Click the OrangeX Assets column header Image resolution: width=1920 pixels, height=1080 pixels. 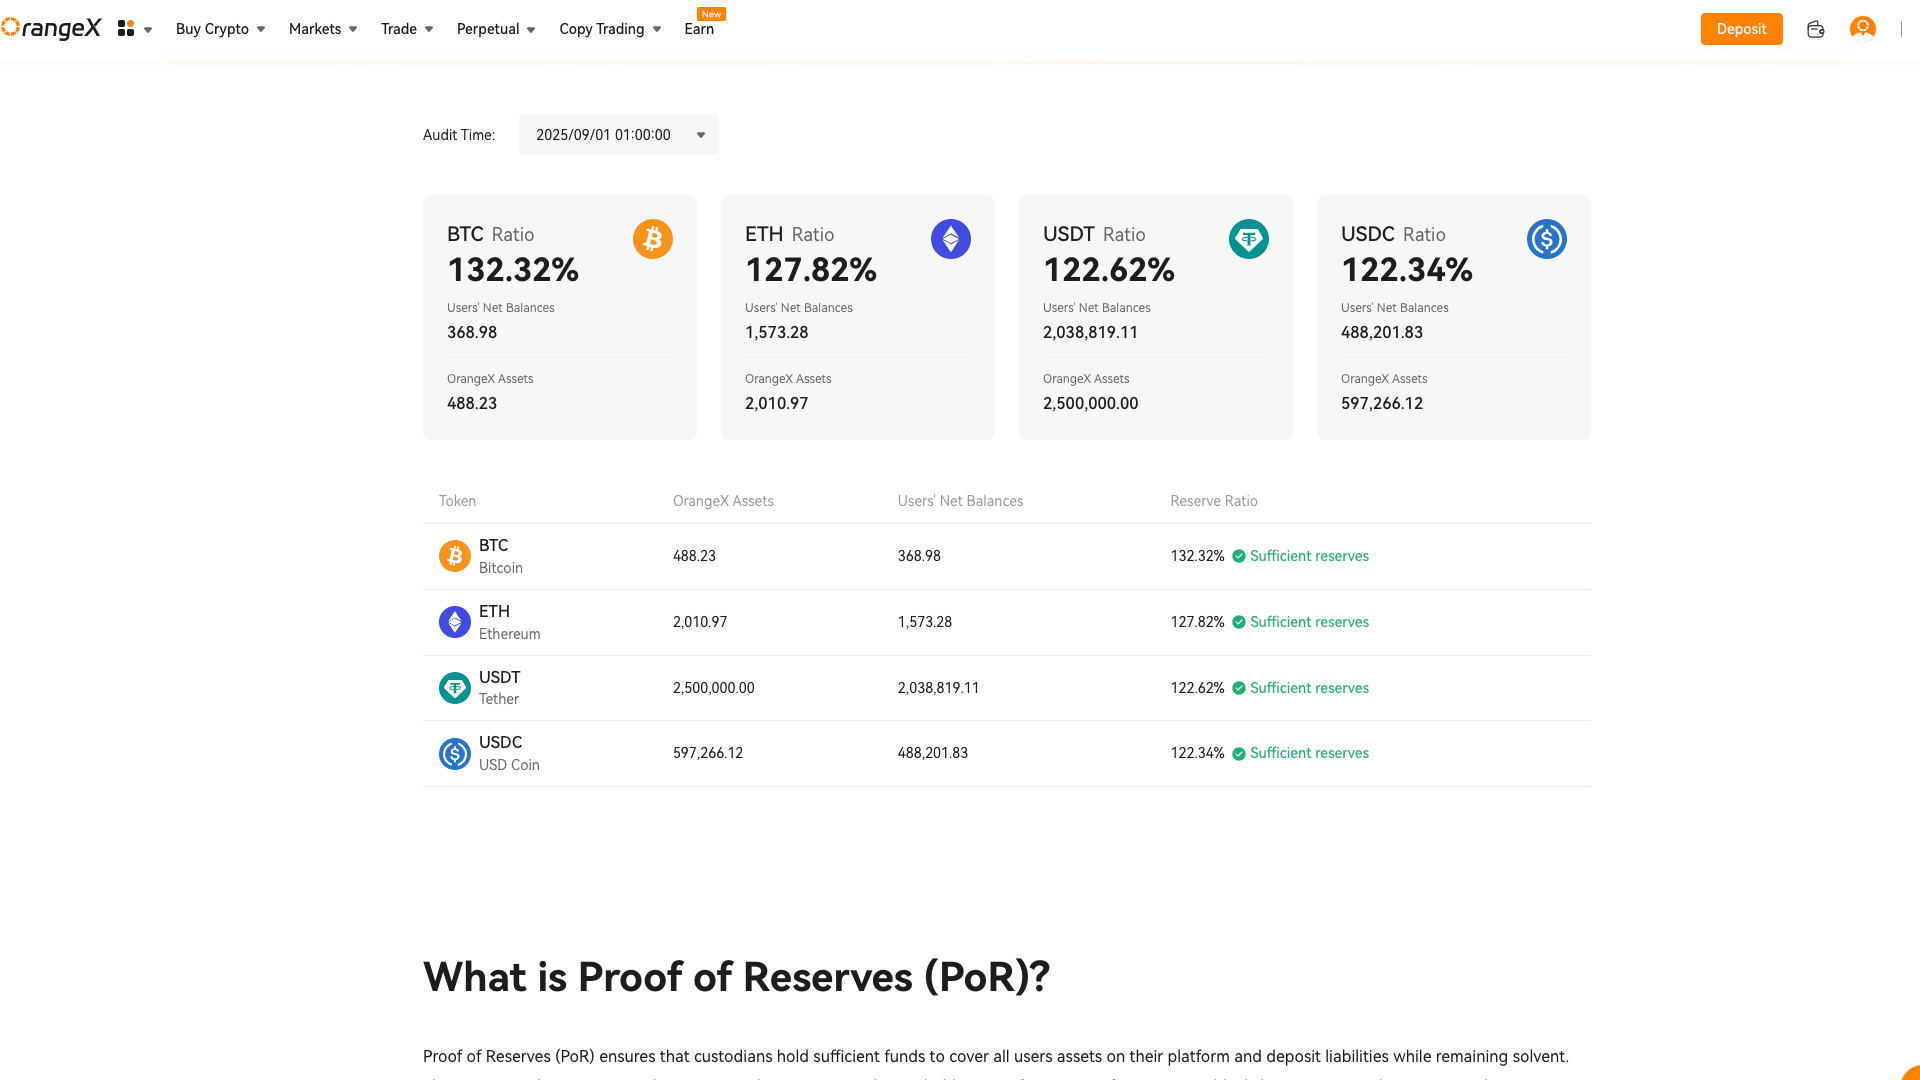tap(723, 501)
